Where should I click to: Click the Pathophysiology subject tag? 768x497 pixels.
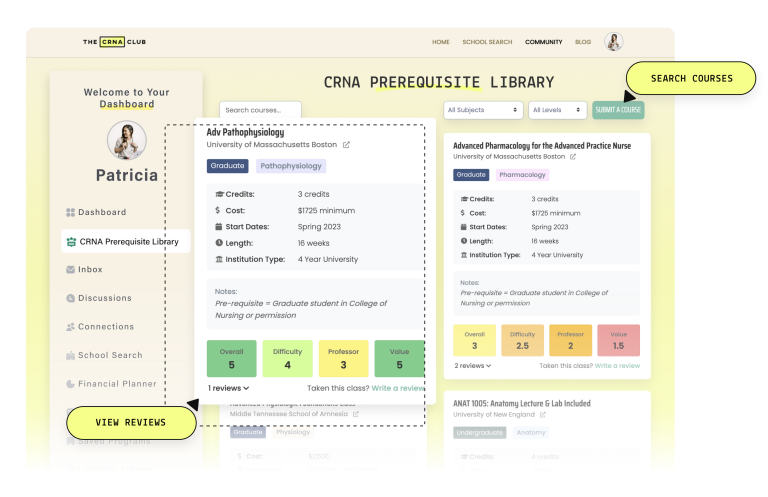[291, 166]
